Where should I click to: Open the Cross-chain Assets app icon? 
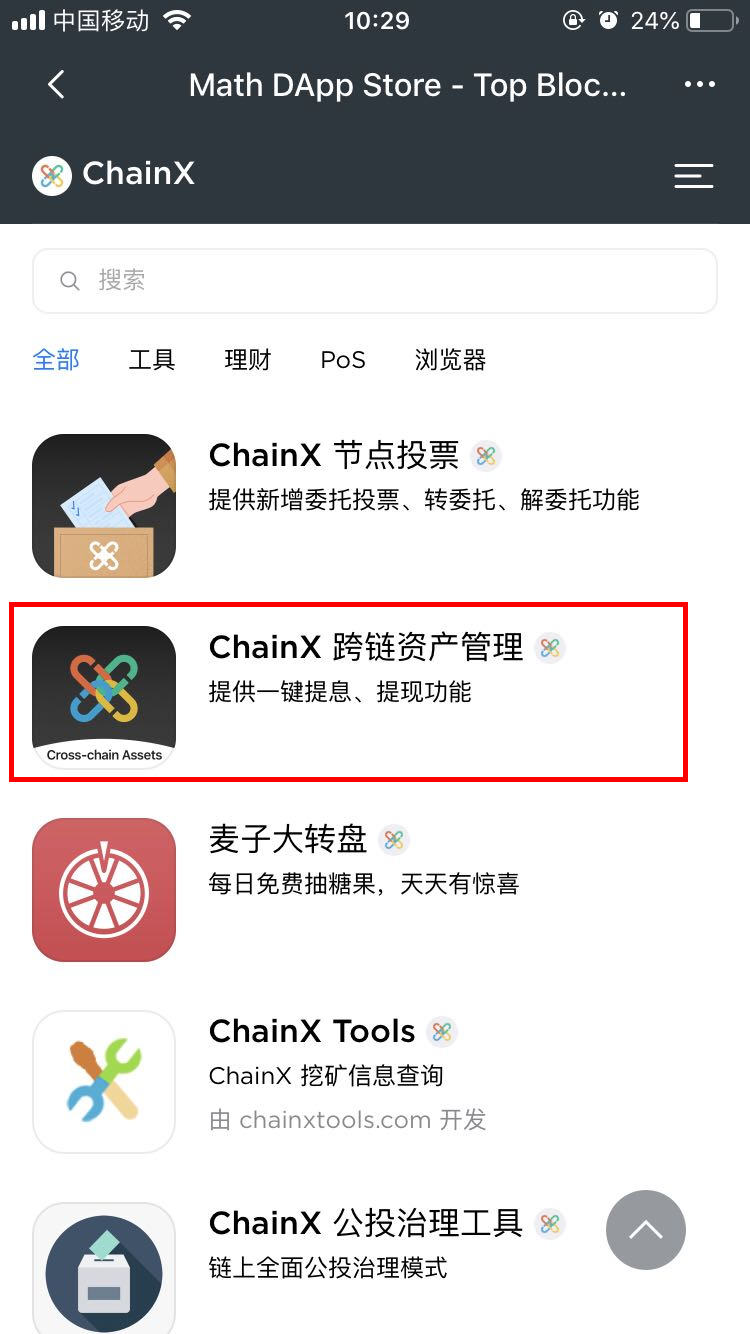point(104,698)
